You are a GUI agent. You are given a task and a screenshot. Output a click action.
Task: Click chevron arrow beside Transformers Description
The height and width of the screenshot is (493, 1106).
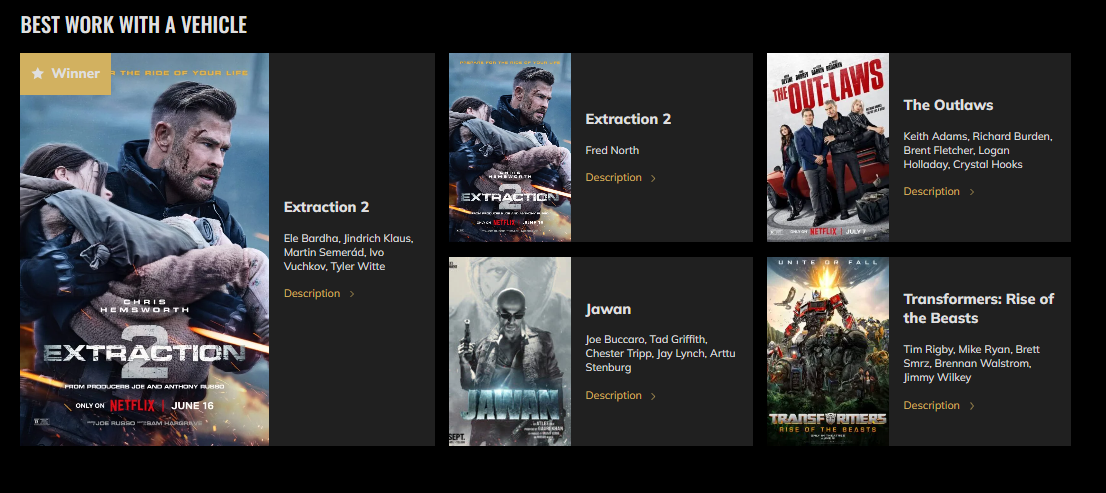972,406
